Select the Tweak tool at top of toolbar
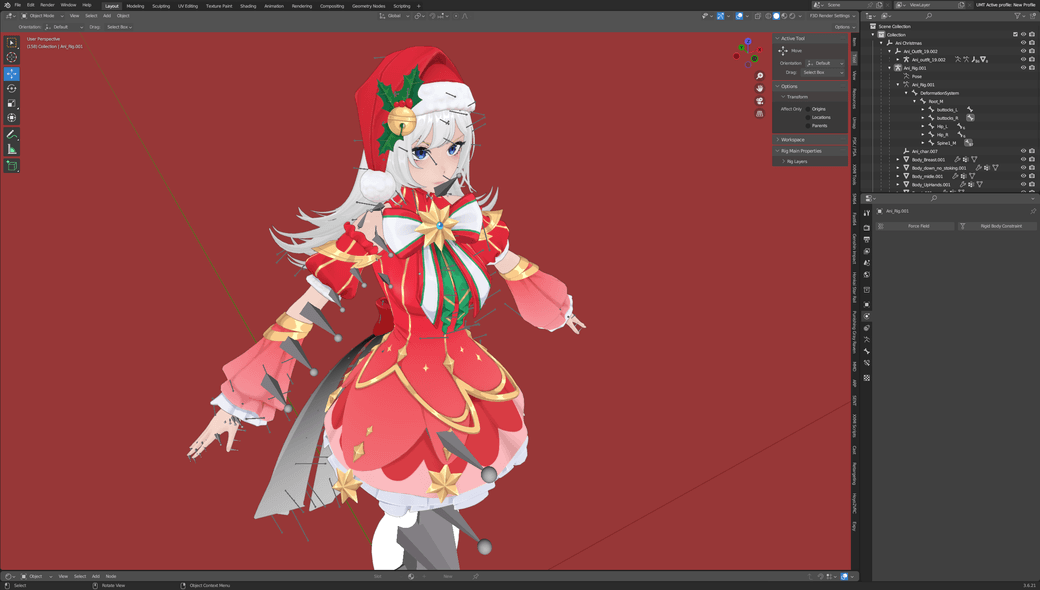Image resolution: width=1040 pixels, height=590 pixels. tap(11, 43)
